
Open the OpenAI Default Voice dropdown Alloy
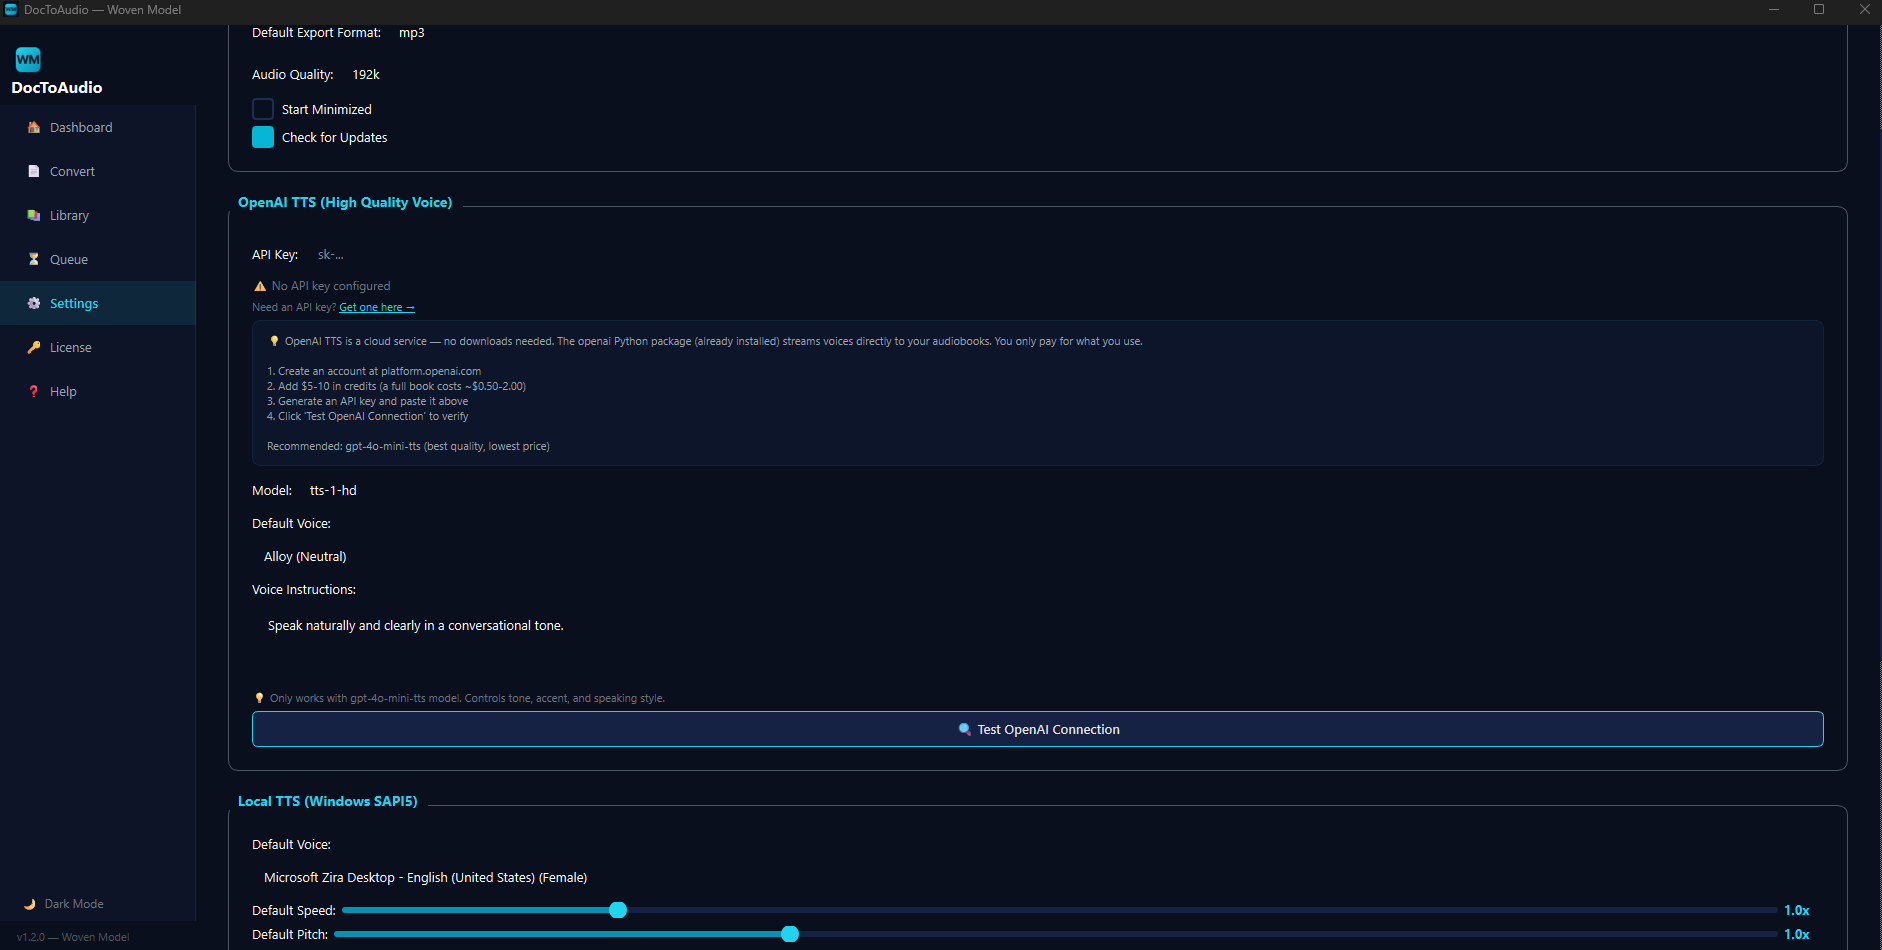[305, 557]
